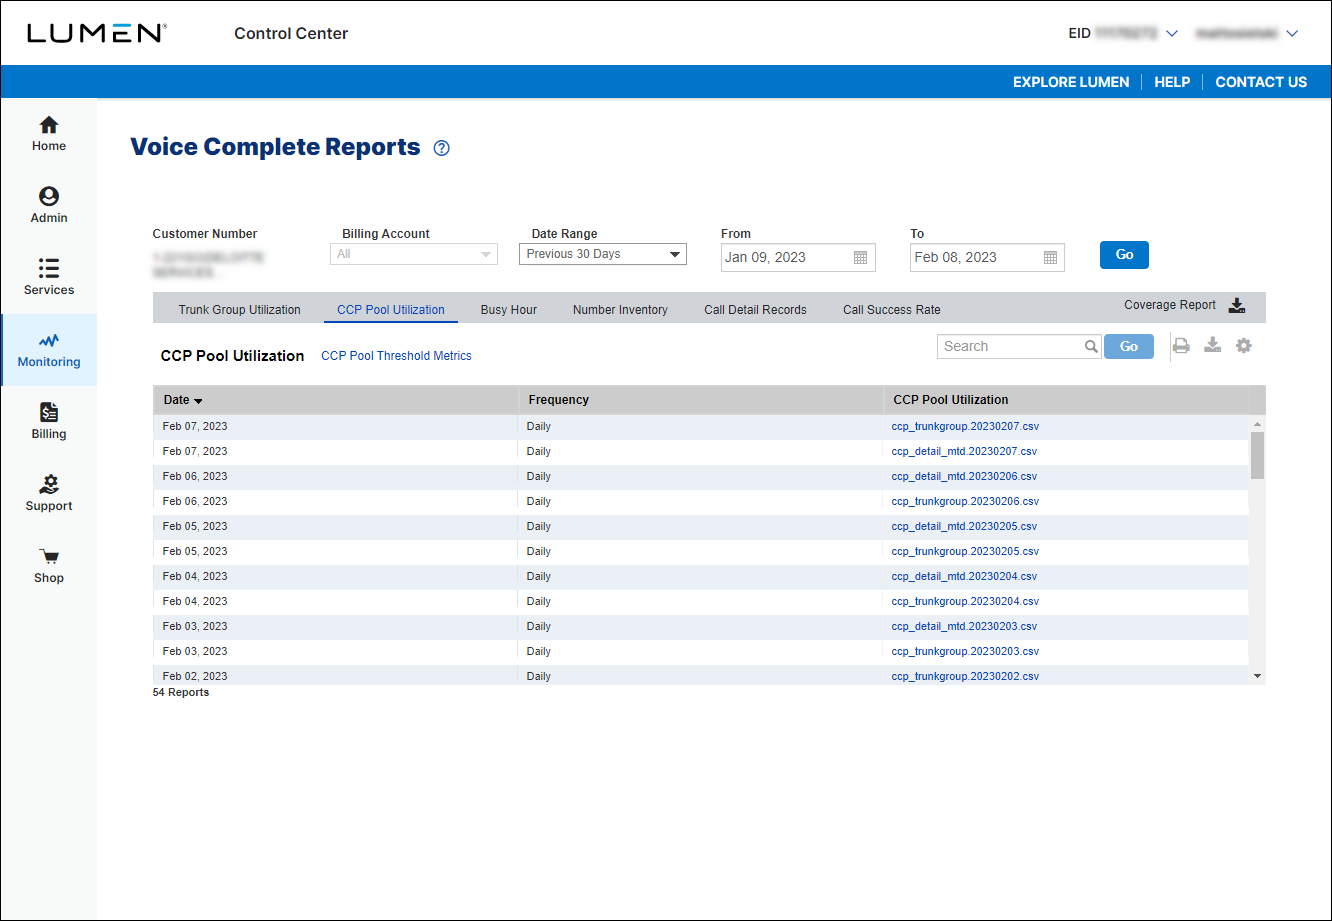This screenshot has height=921, width=1332.
Task: Open Help in the top bar
Action: (x=1172, y=82)
